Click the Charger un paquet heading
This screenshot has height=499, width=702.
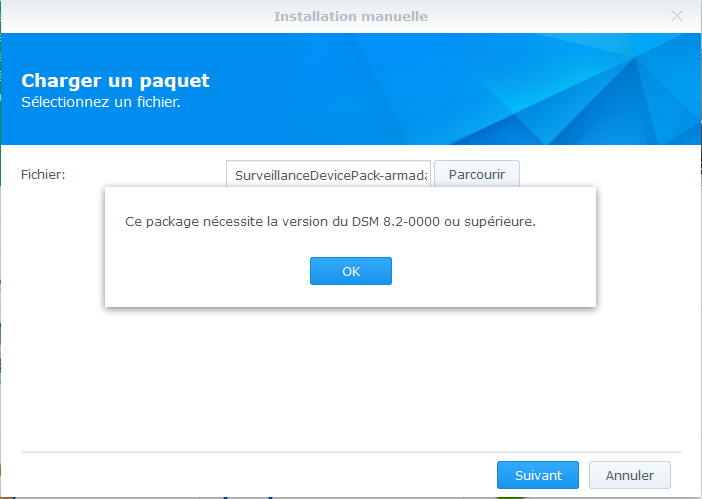click(115, 81)
